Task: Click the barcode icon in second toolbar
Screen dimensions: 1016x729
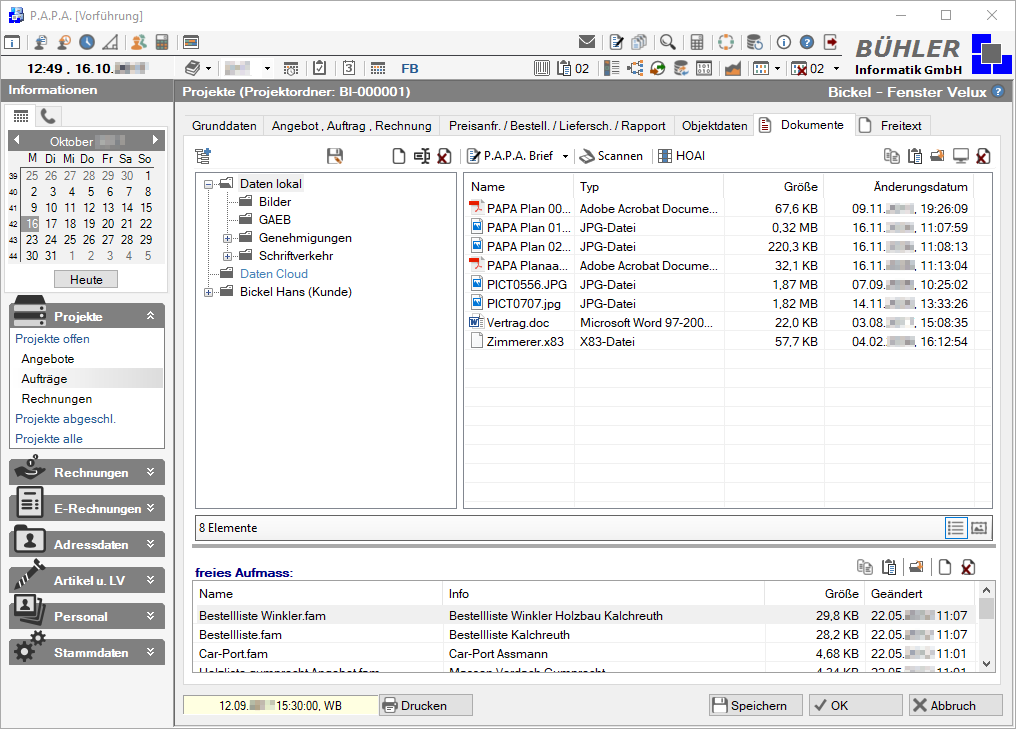Action: coord(542,68)
